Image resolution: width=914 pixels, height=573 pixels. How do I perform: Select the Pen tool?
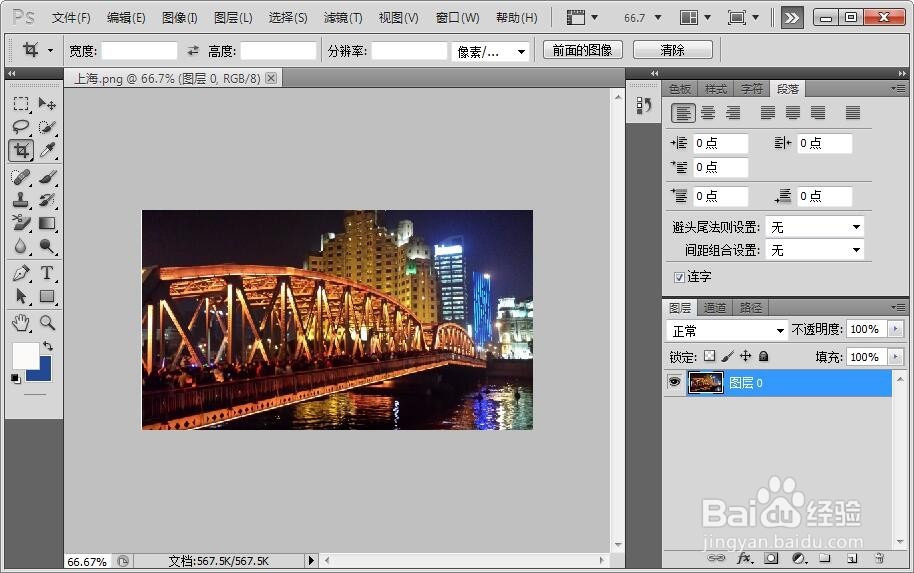21,273
